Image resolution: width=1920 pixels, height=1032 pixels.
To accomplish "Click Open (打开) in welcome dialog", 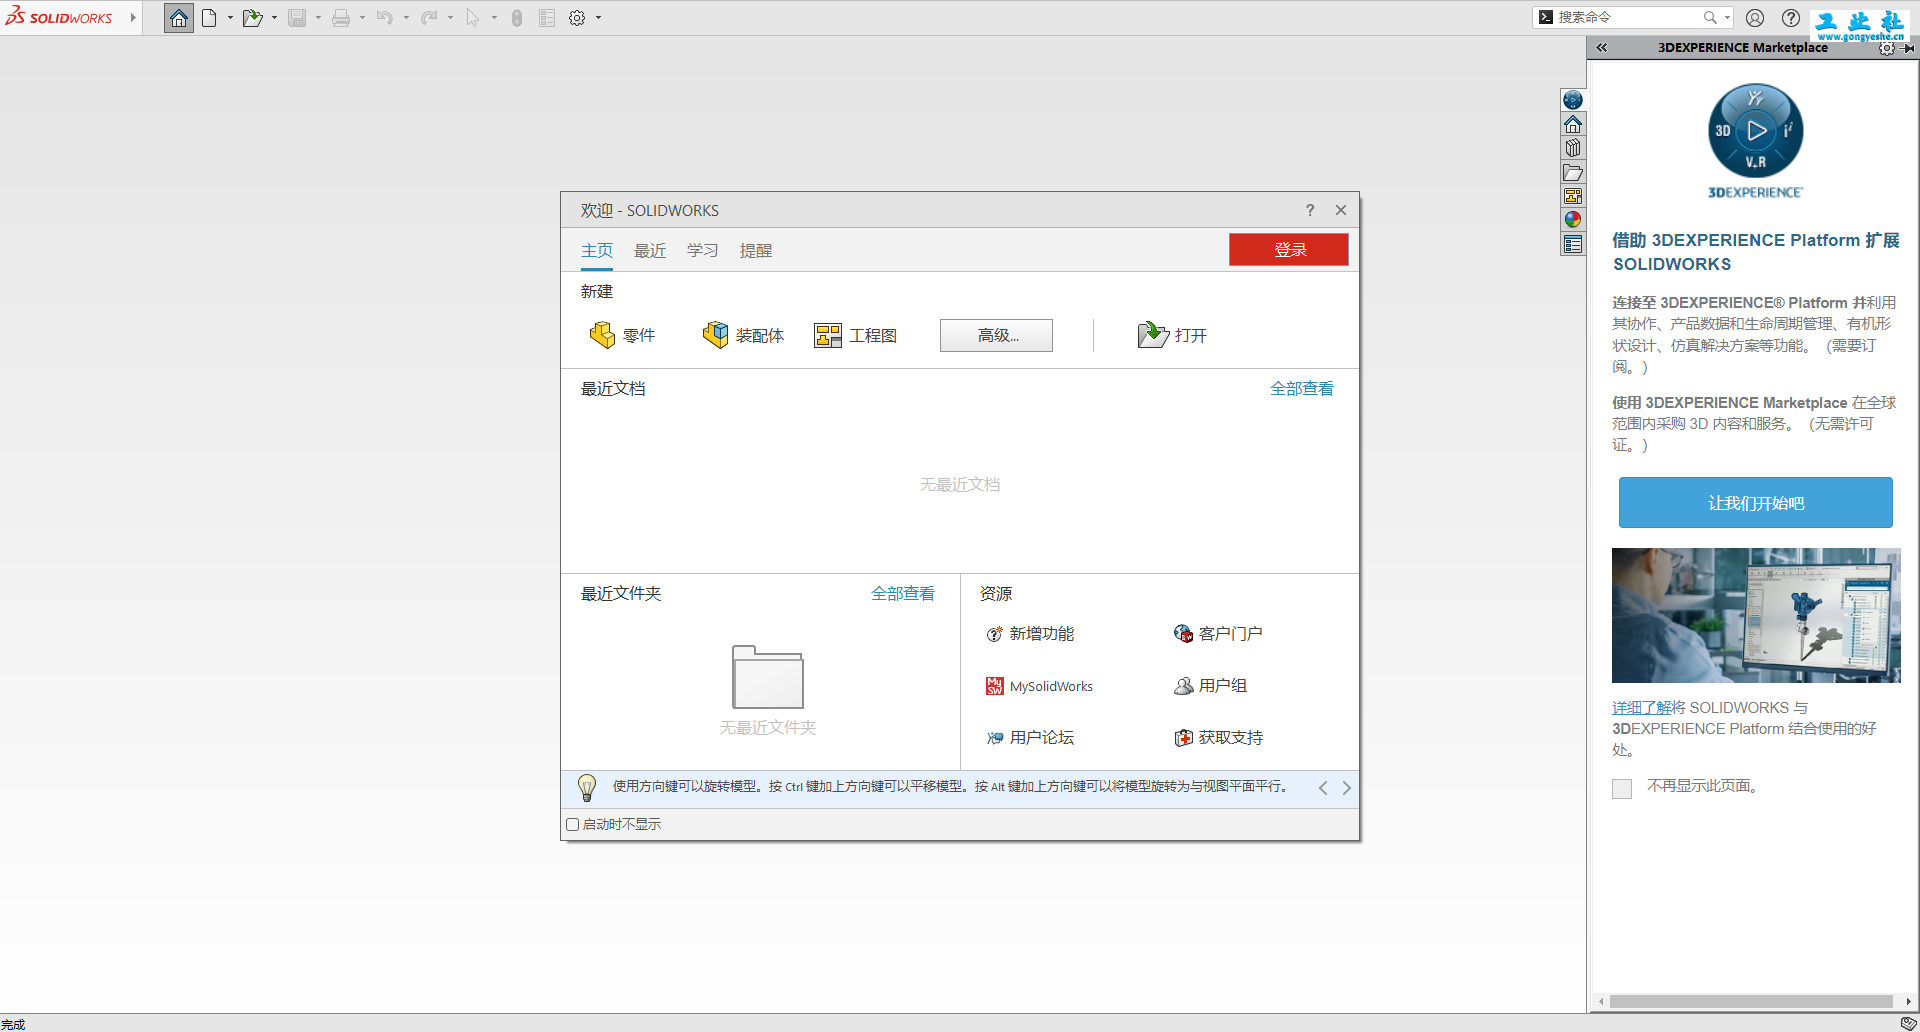I will pyautogui.click(x=1172, y=335).
